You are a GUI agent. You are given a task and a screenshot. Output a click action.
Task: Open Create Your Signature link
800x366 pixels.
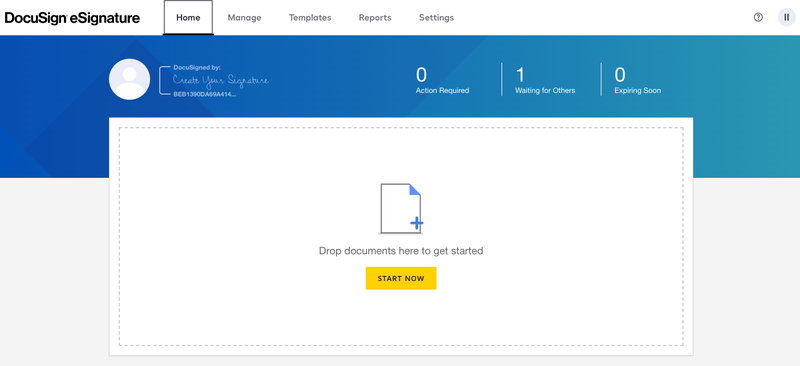(220, 80)
